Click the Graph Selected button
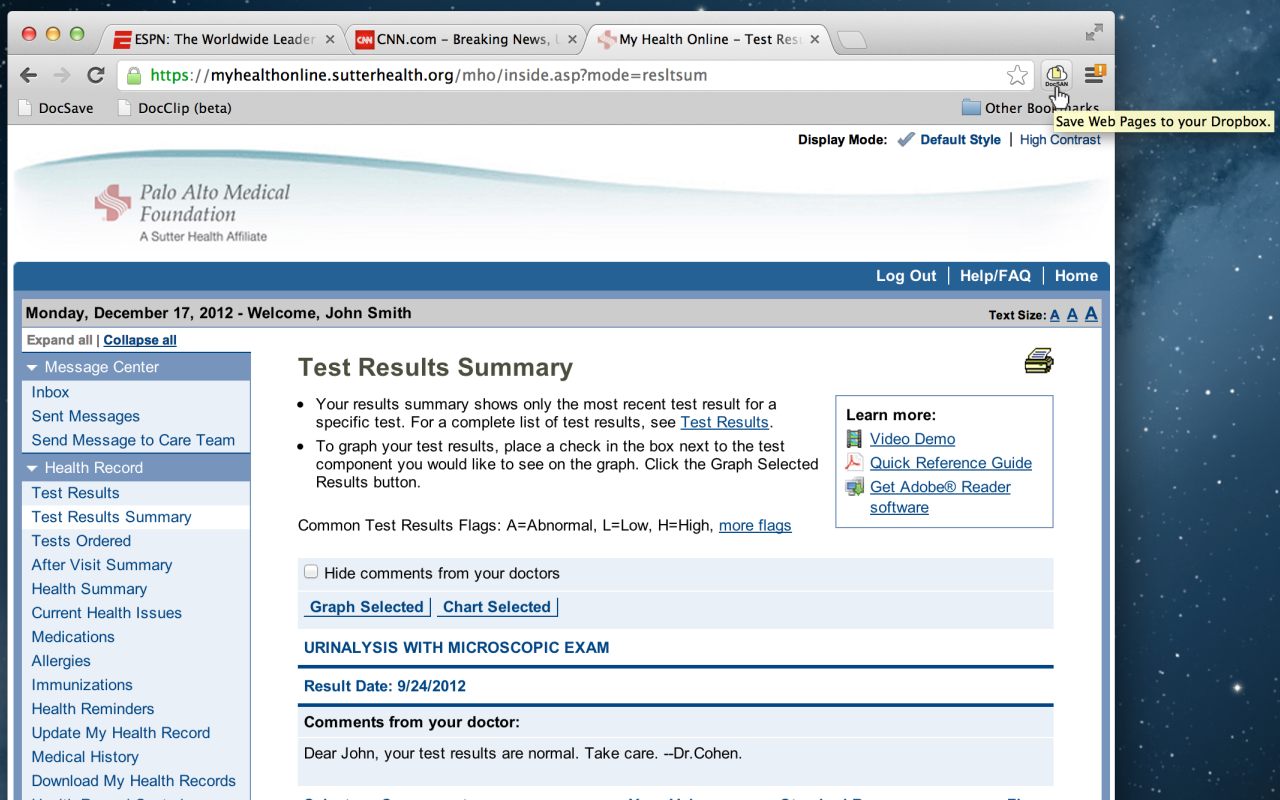1280x800 pixels. coord(367,607)
